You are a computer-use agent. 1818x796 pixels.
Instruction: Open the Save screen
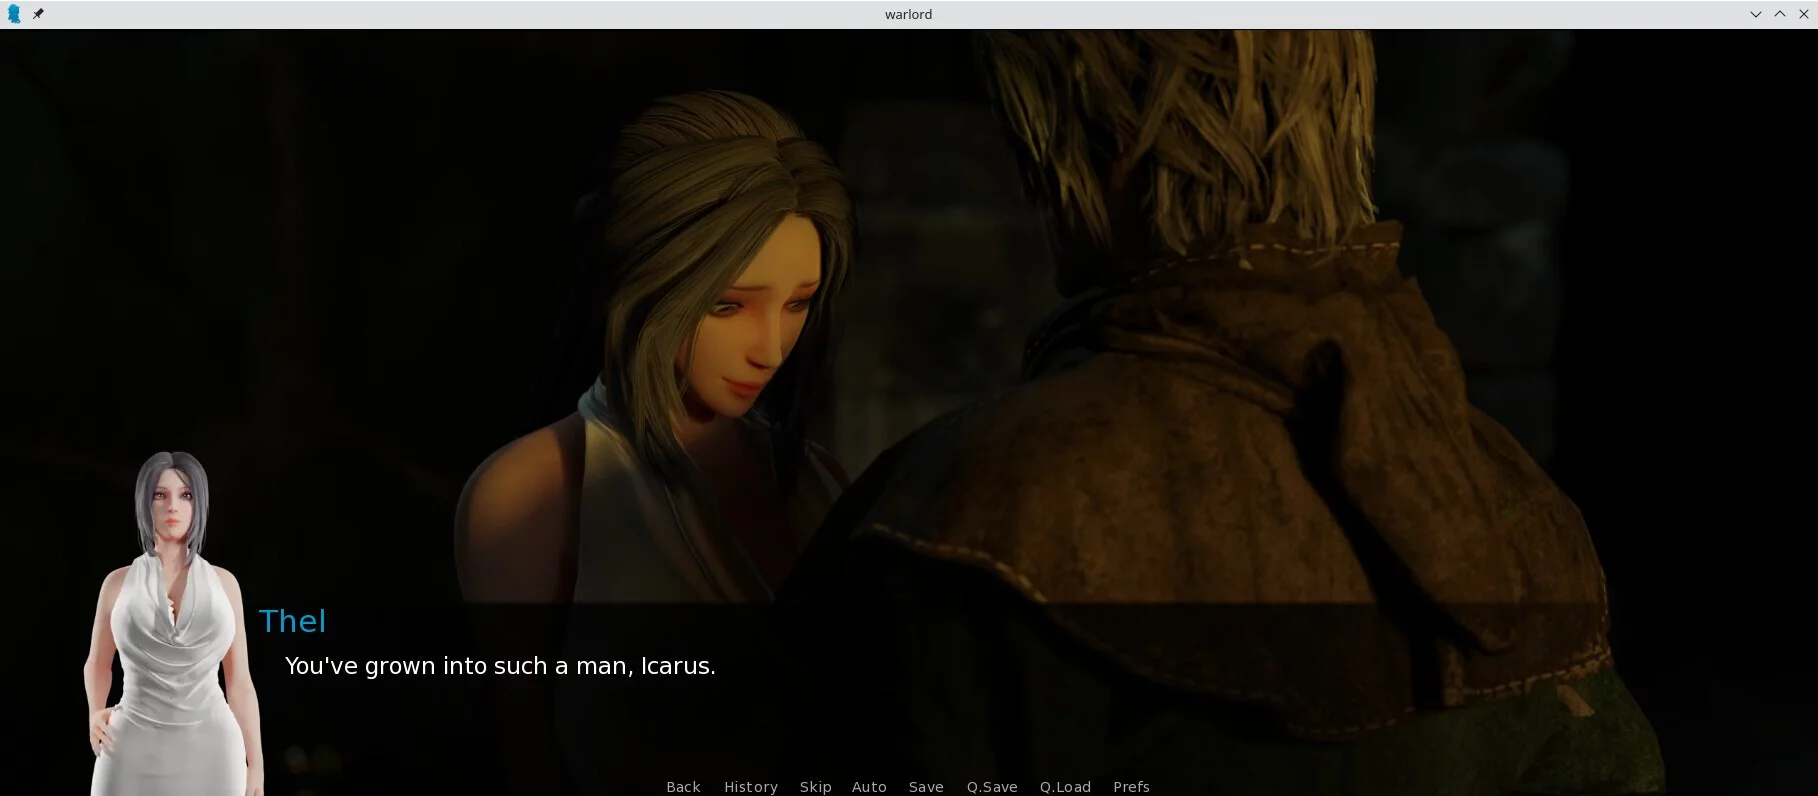coord(926,787)
